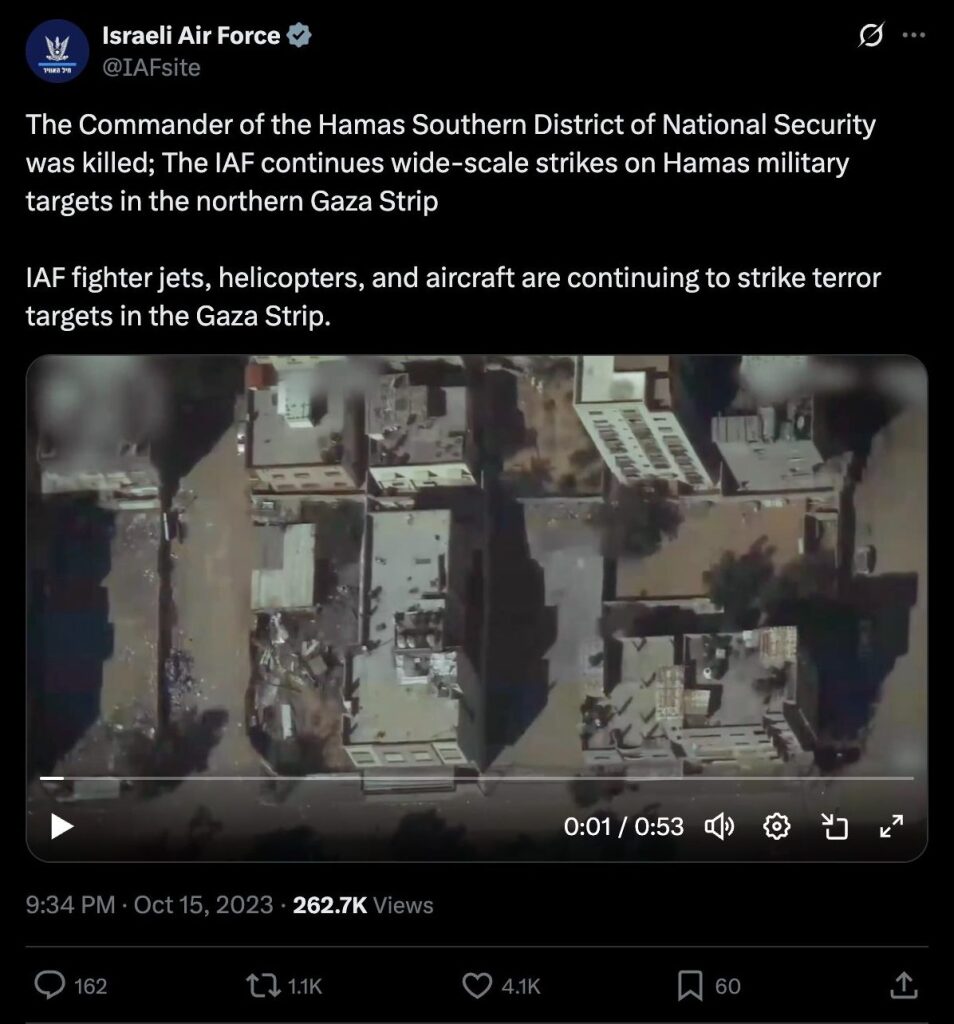Like the tweet with heart icon

point(477,985)
